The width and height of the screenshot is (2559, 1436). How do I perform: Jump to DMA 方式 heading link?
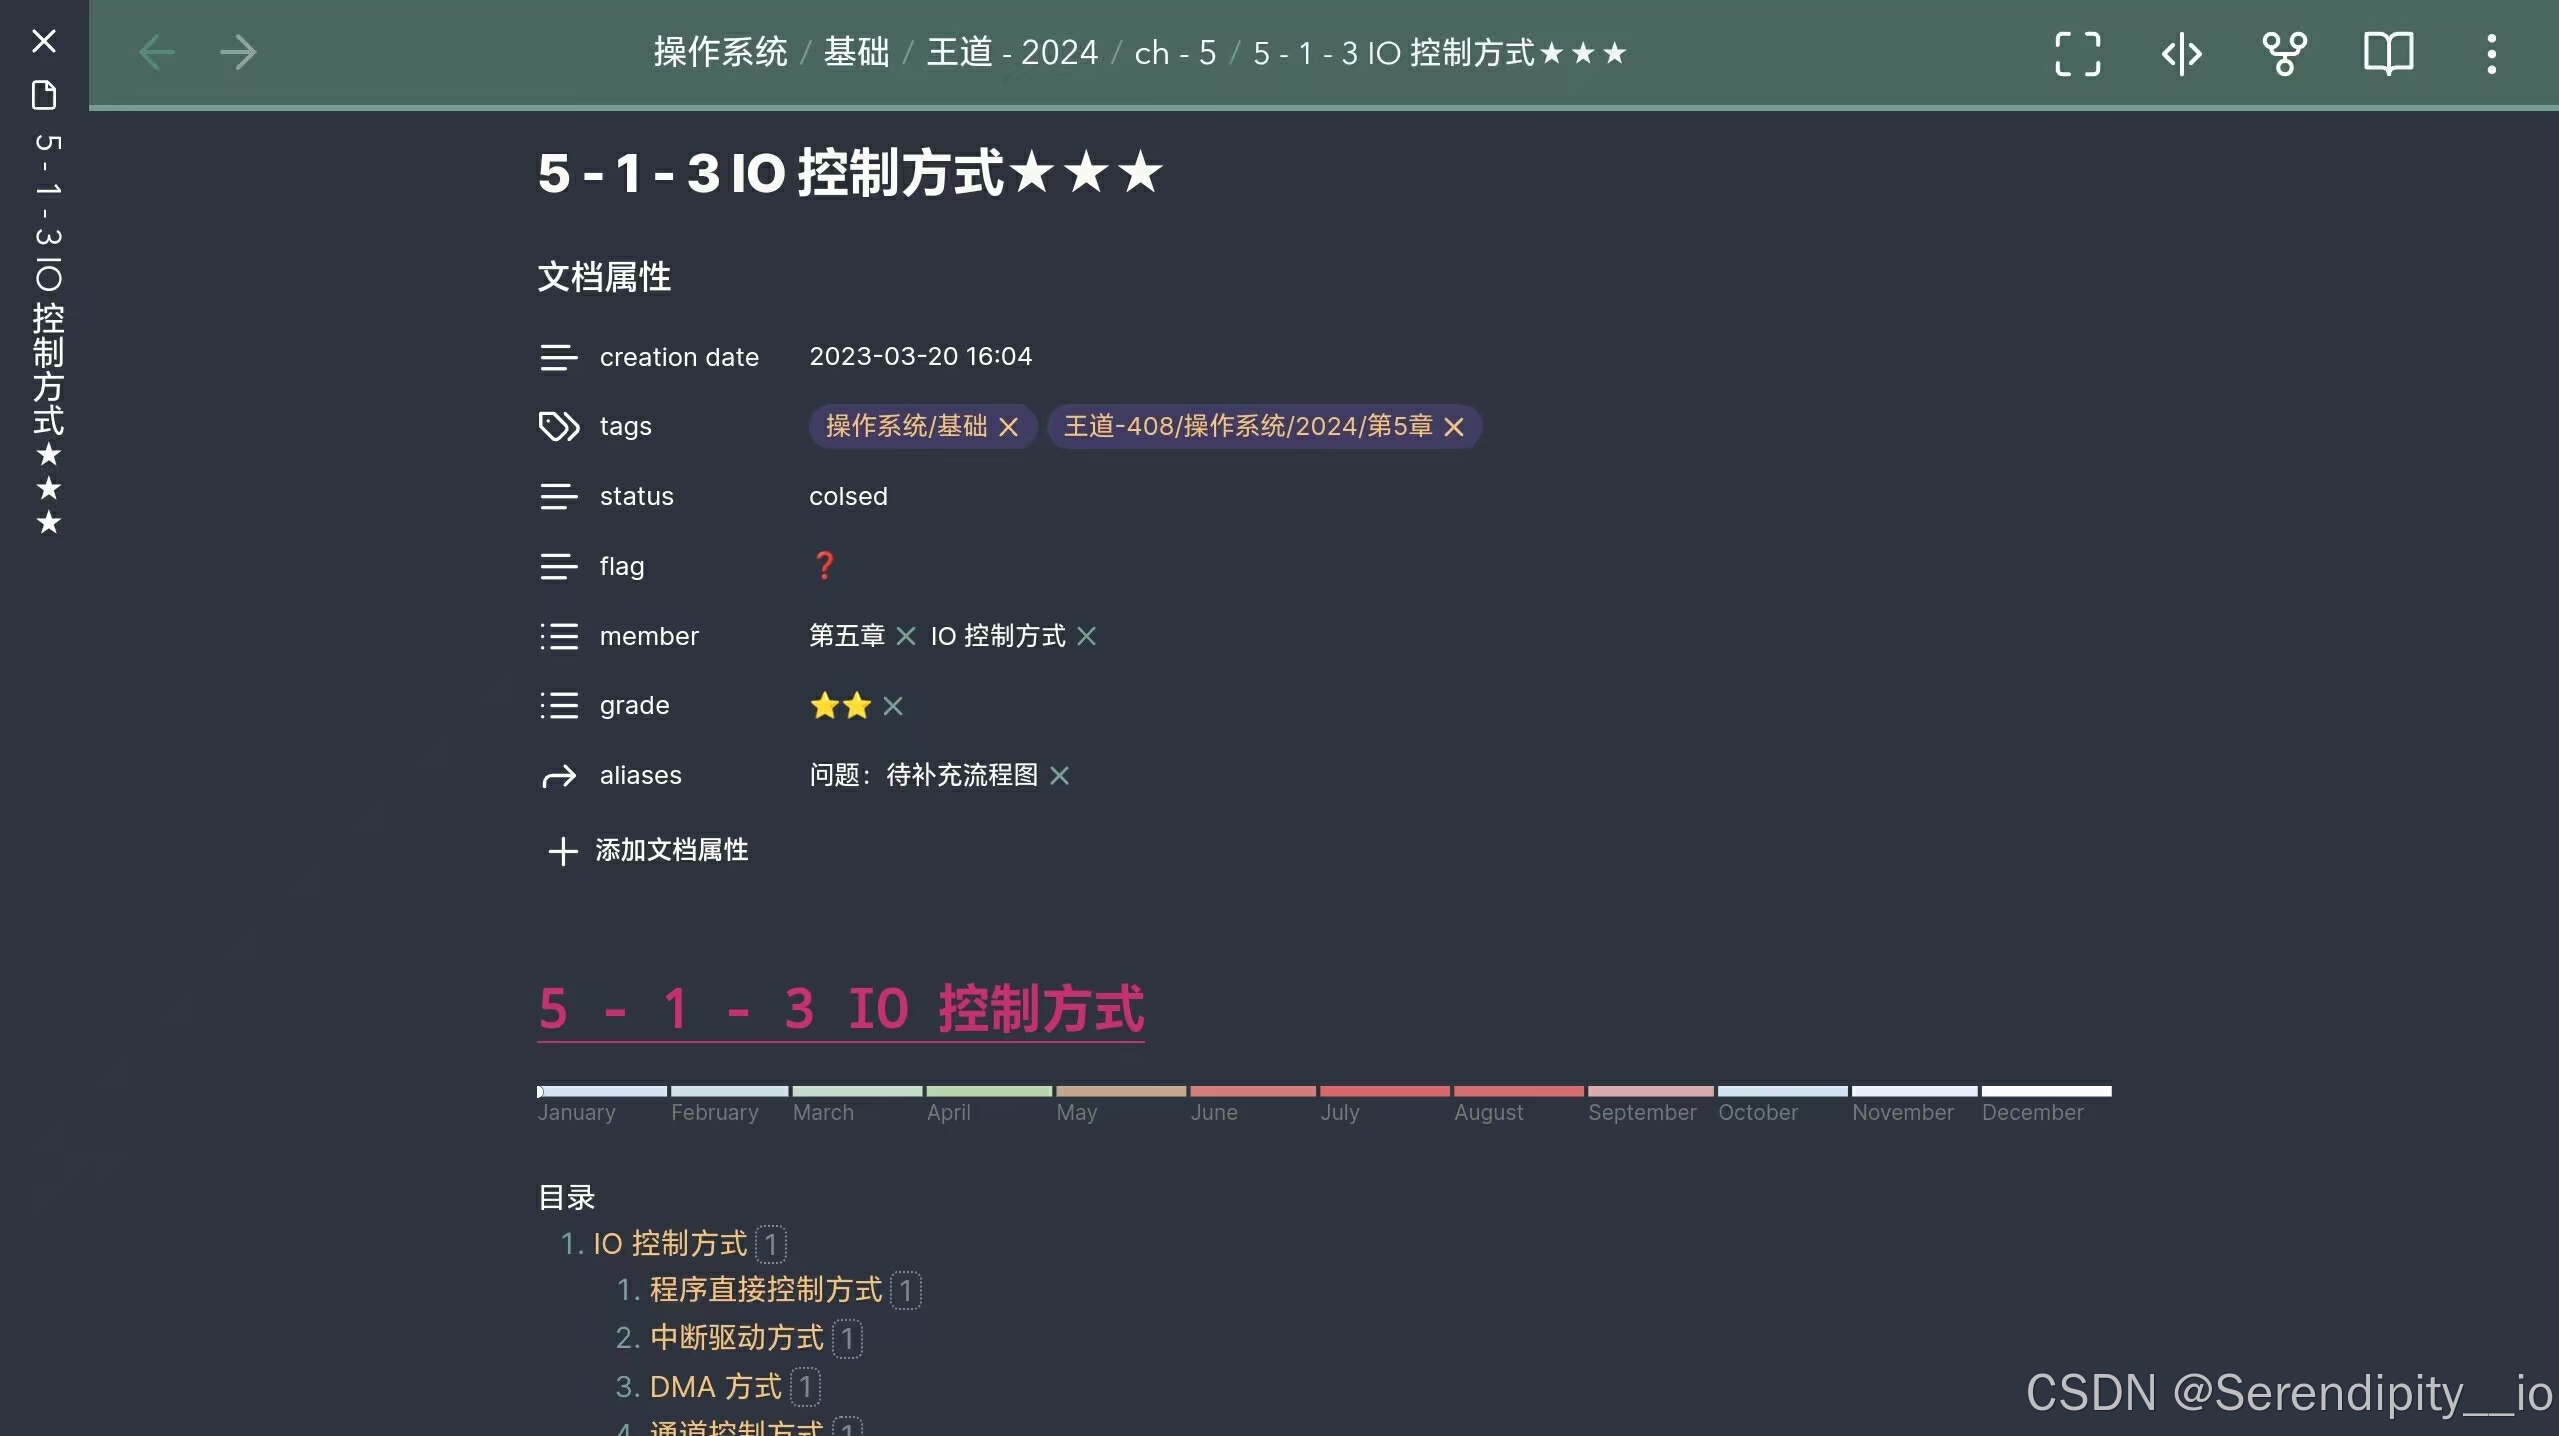pyautogui.click(x=715, y=1387)
